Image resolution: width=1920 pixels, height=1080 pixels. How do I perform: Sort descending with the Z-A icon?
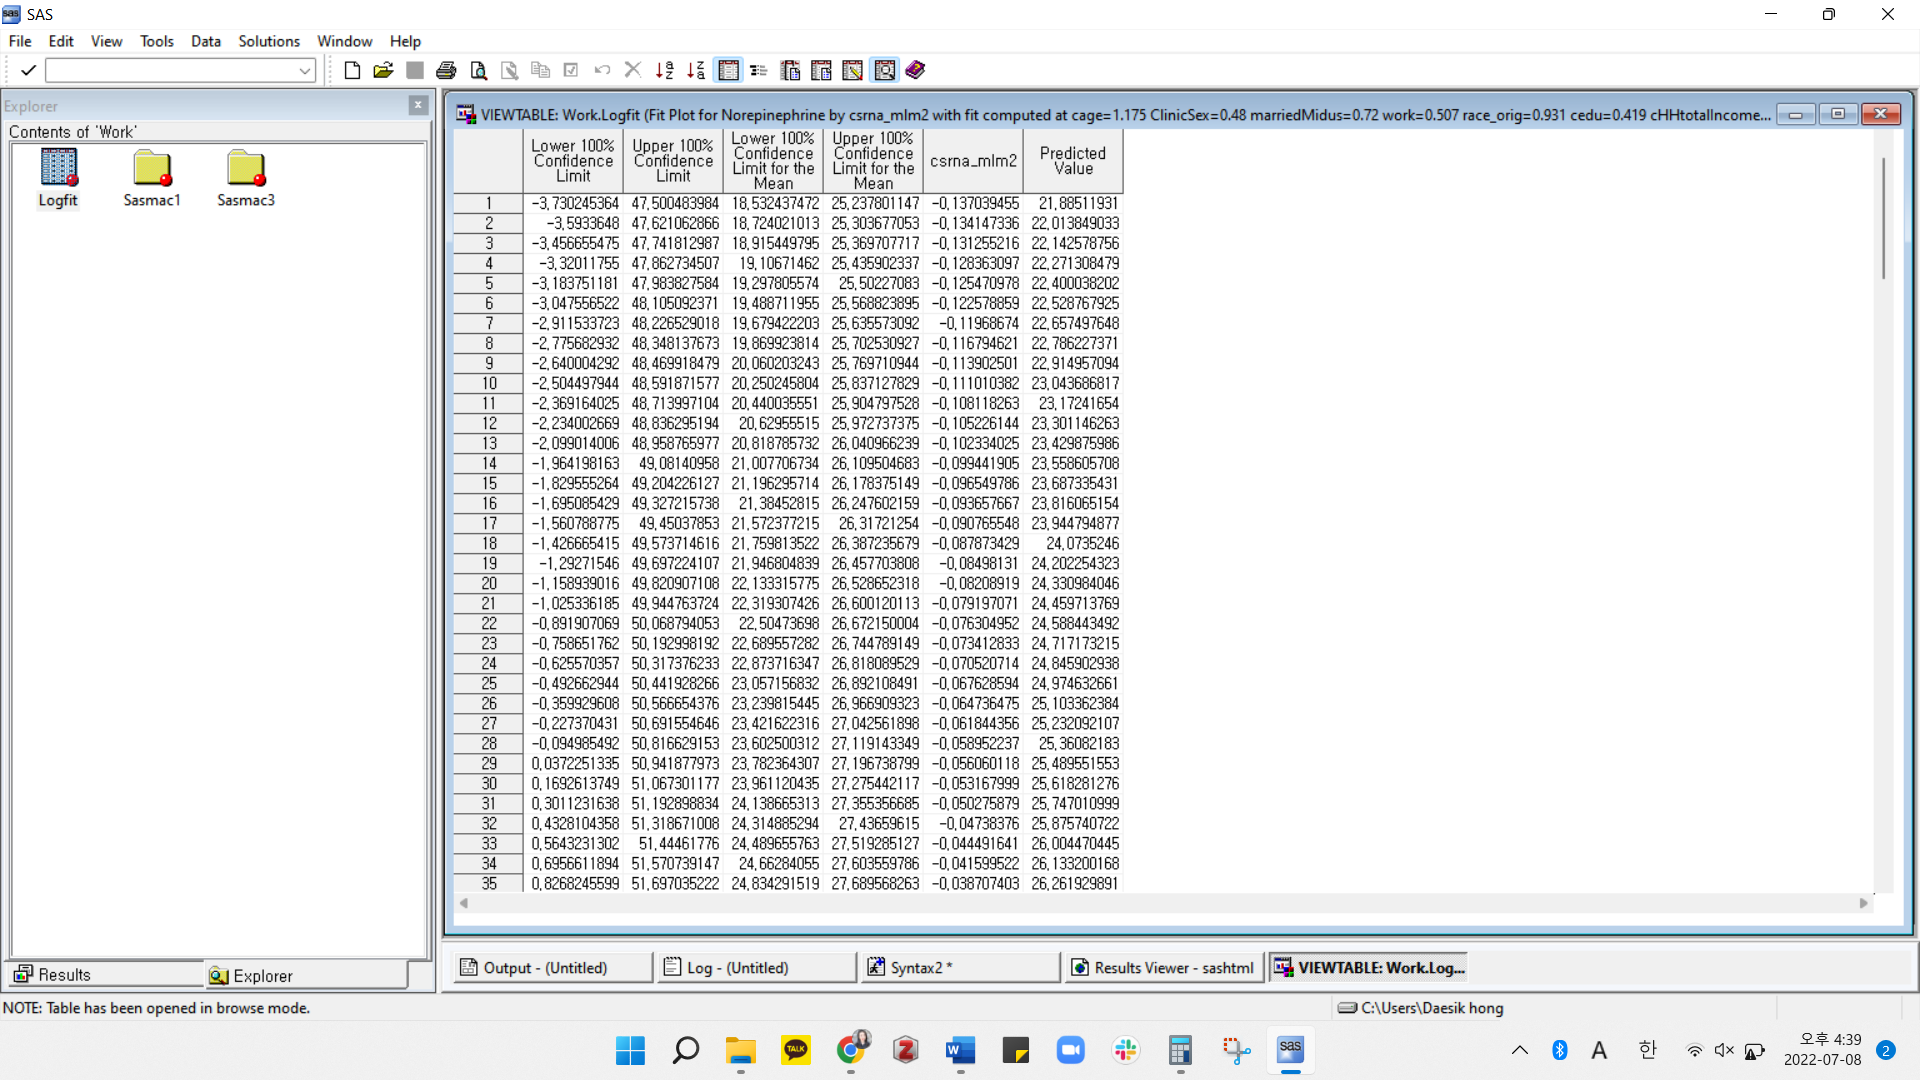696,70
